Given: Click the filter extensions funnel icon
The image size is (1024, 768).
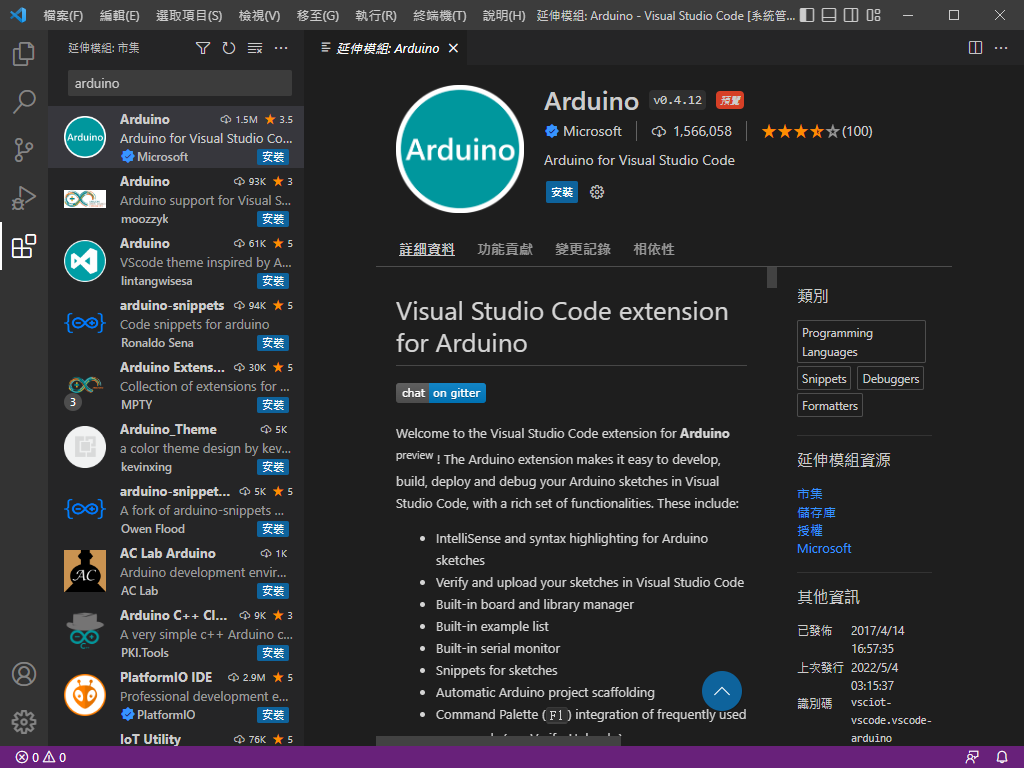Looking at the screenshot, I should [x=203, y=48].
